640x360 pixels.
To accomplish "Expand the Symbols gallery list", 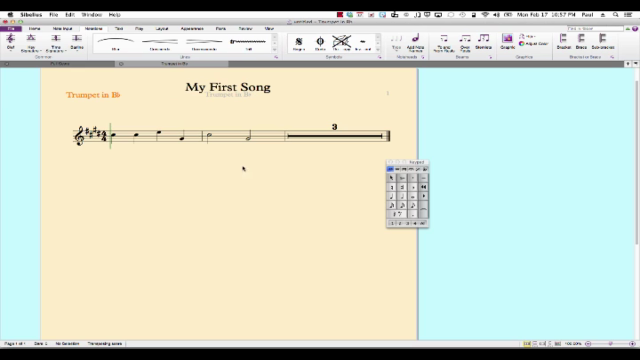I will point(378,50).
